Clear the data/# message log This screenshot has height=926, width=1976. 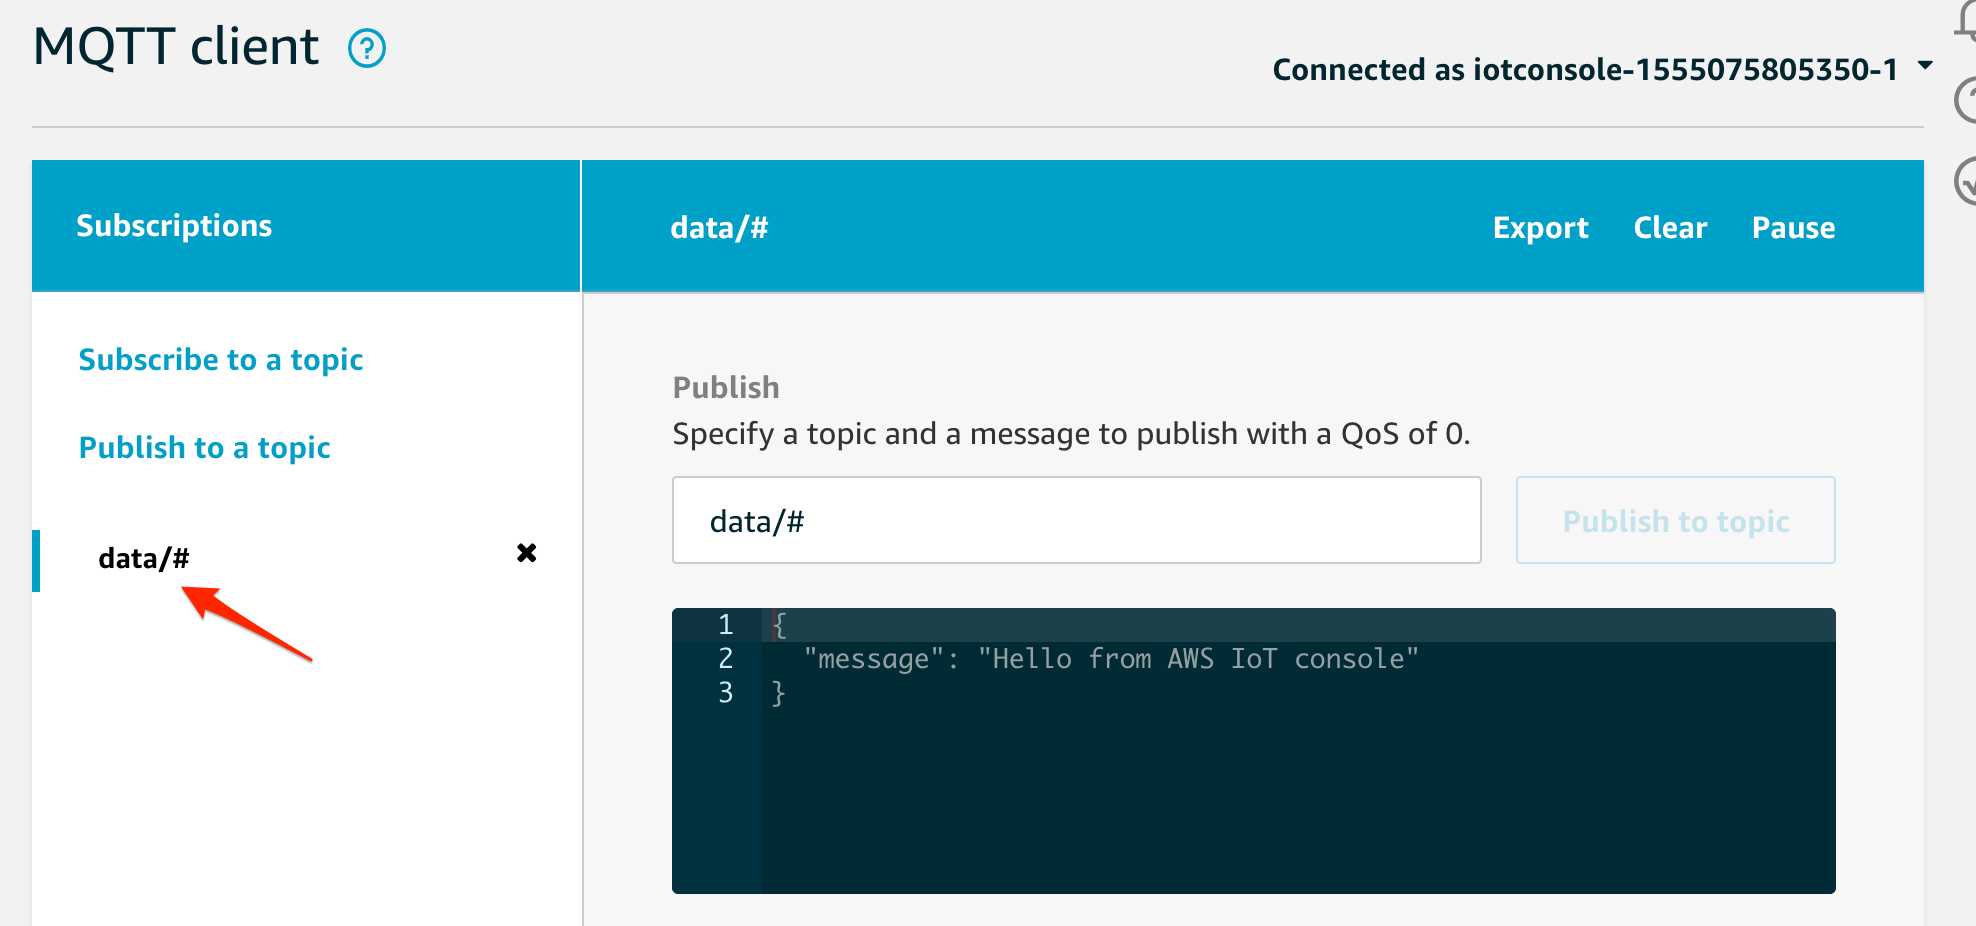point(1670,228)
